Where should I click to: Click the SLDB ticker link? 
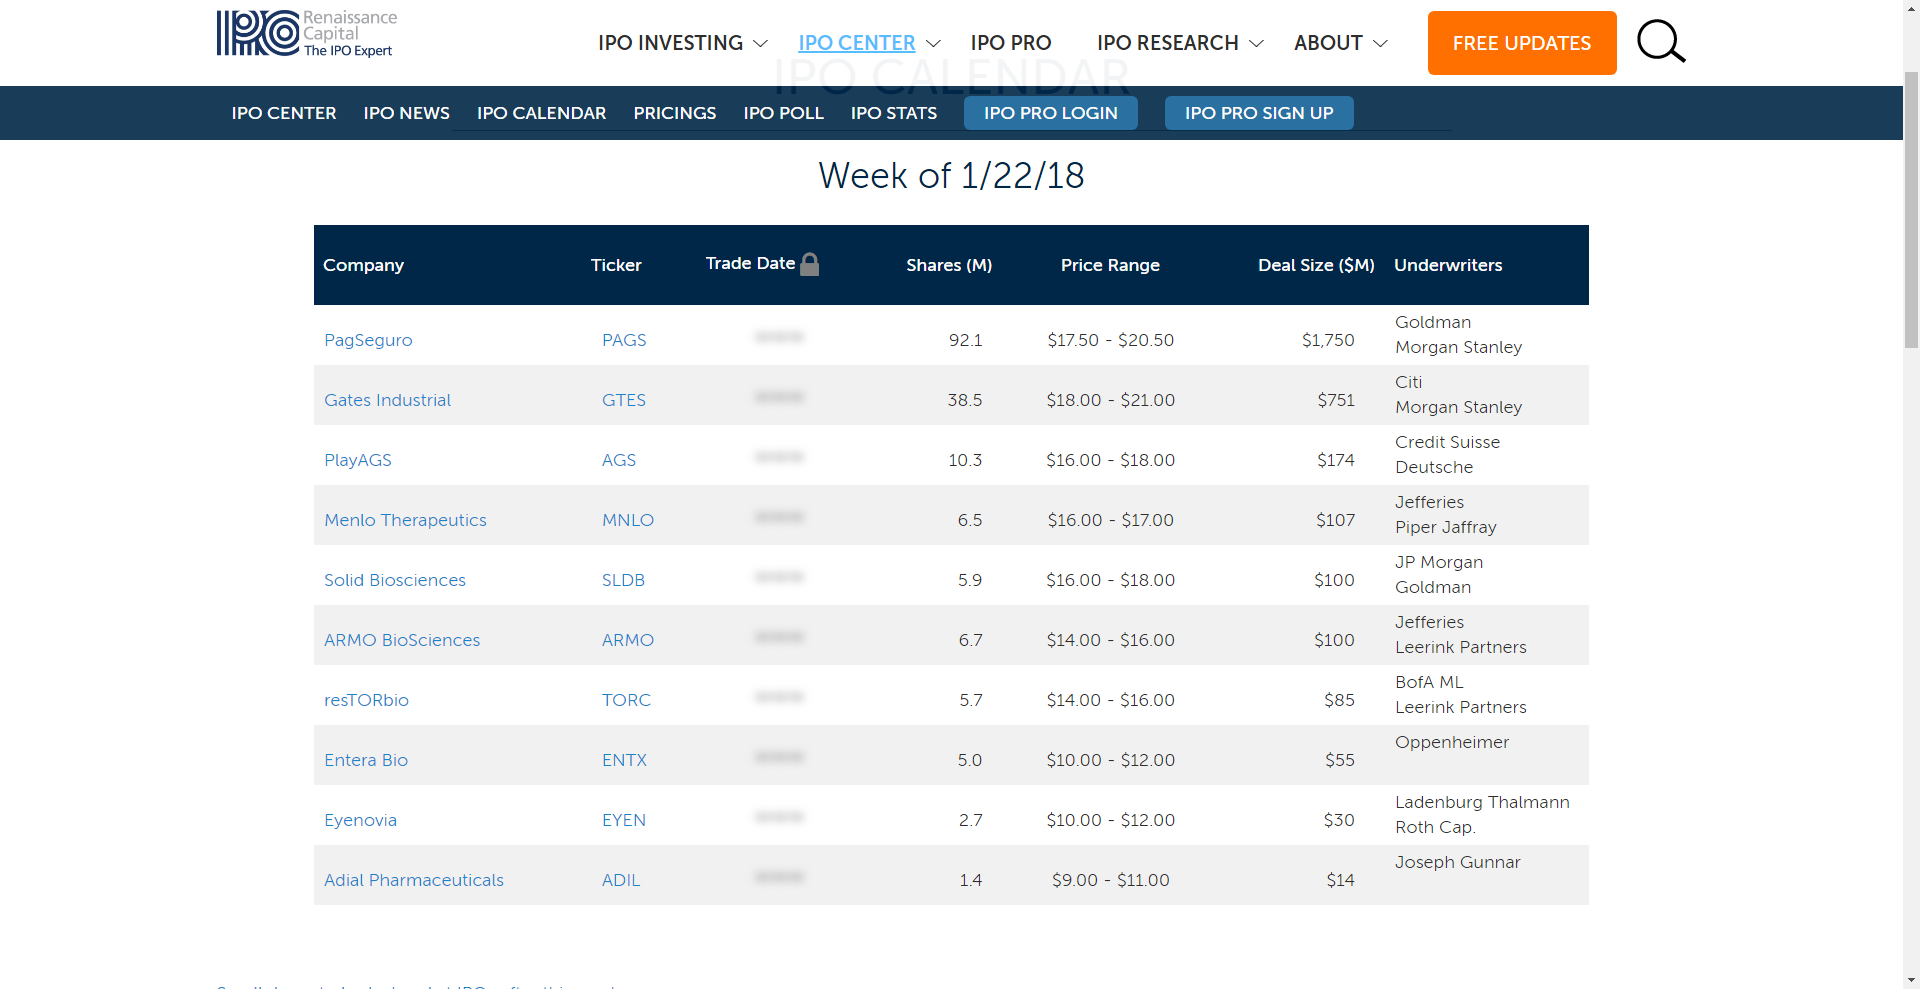[623, 580]
